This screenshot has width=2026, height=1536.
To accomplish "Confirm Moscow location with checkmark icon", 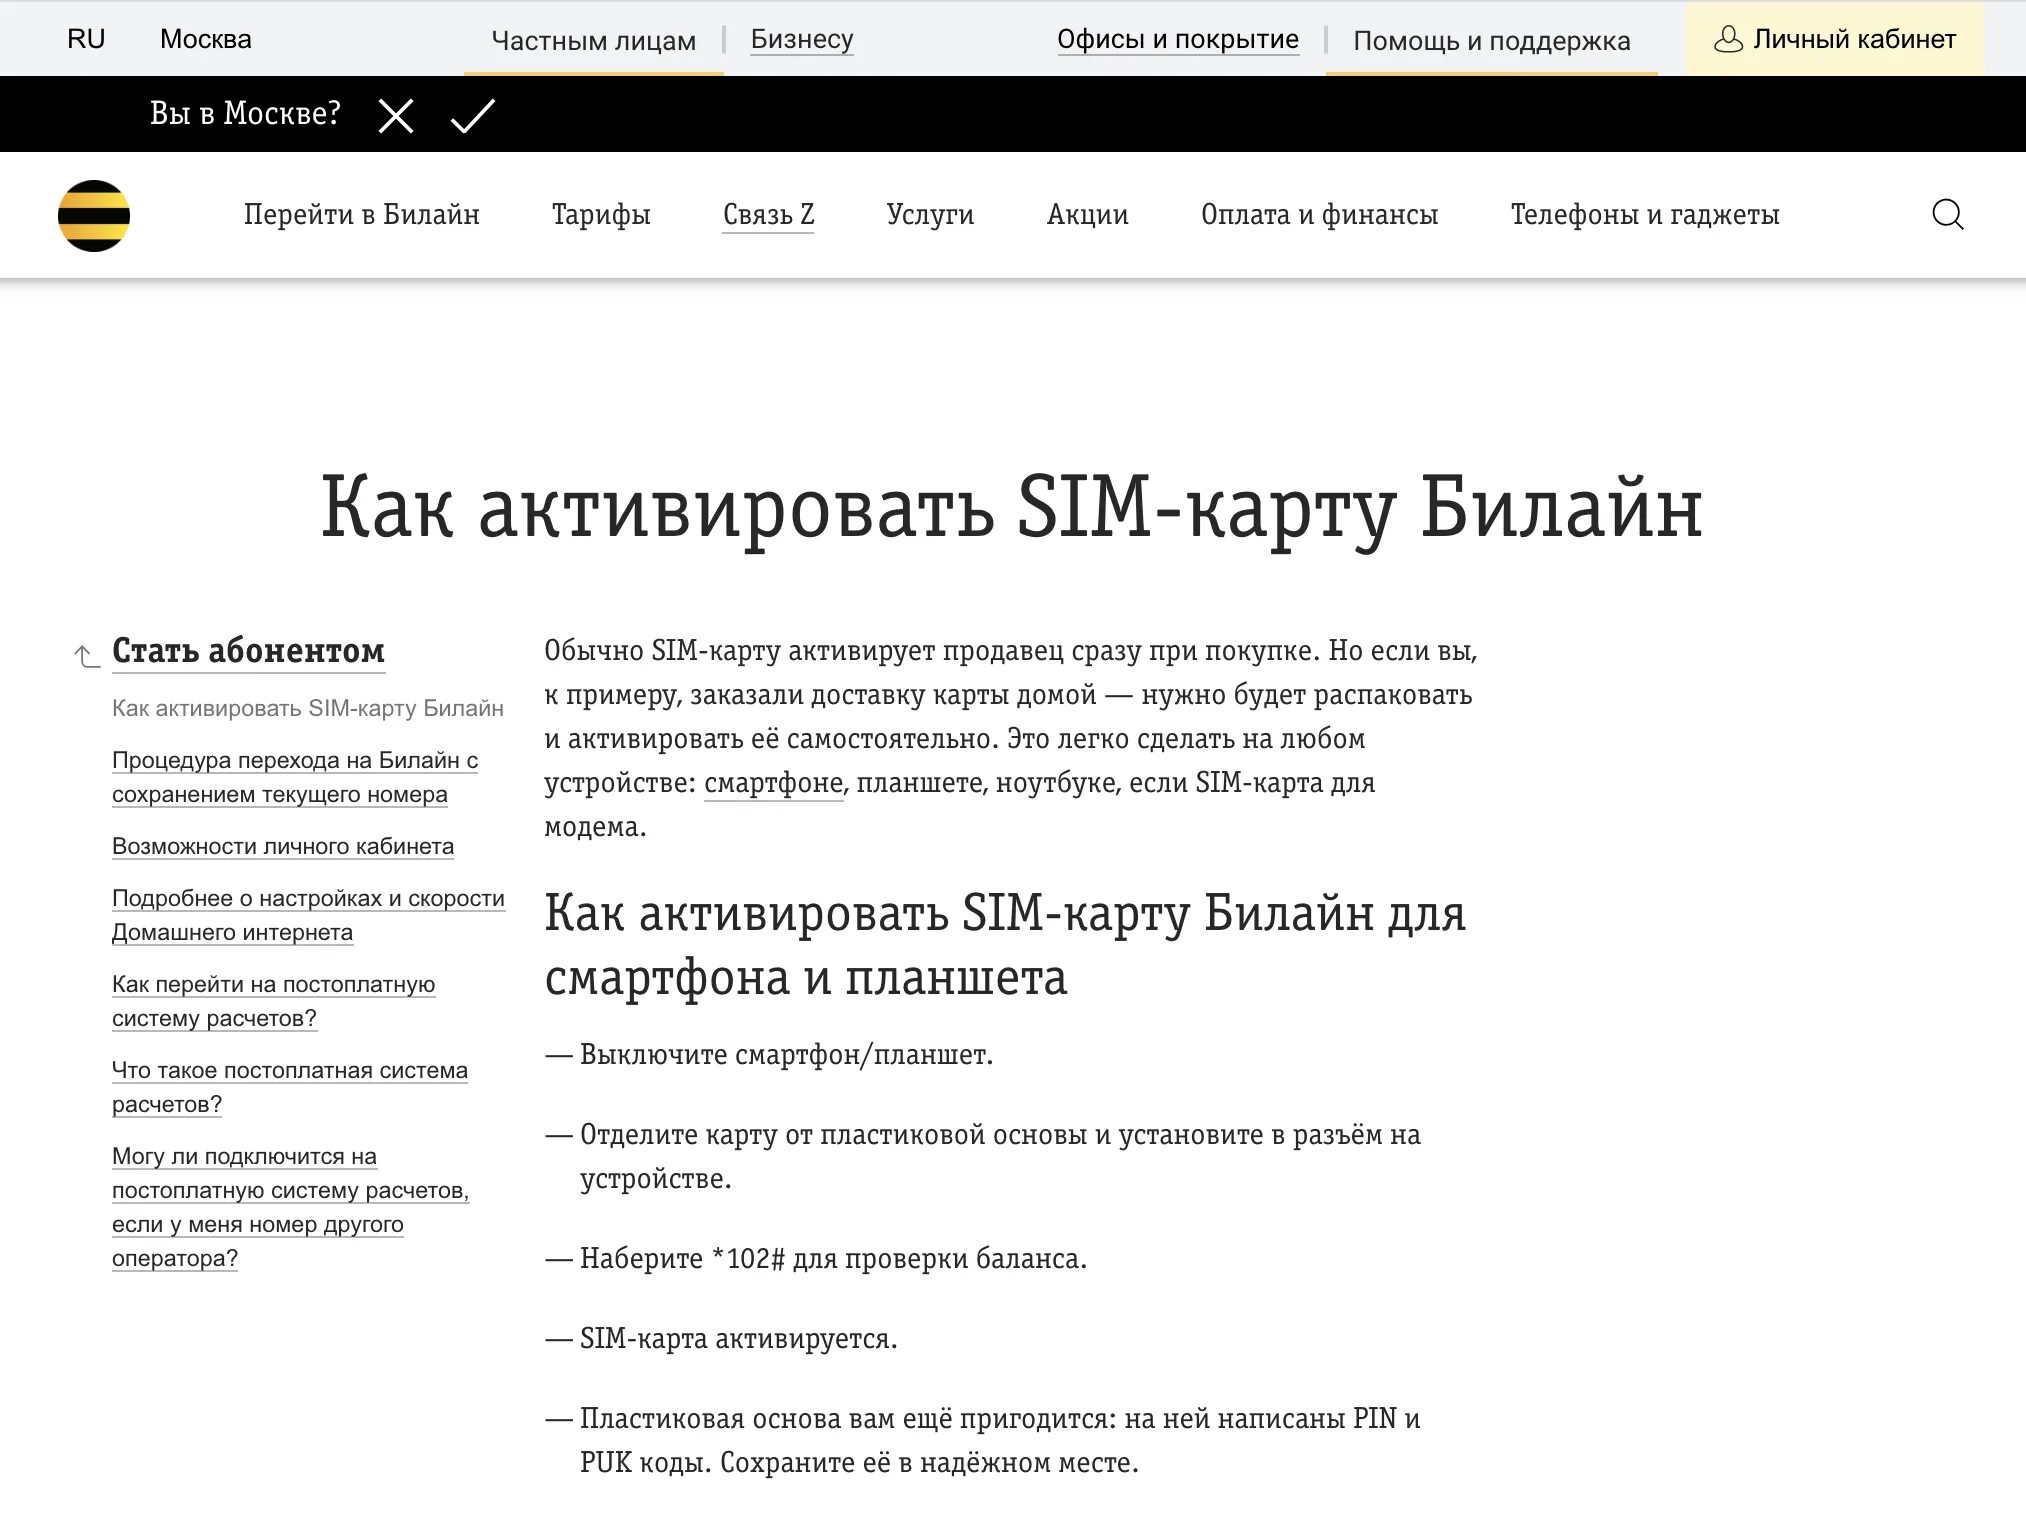I will tap(473, 115).
